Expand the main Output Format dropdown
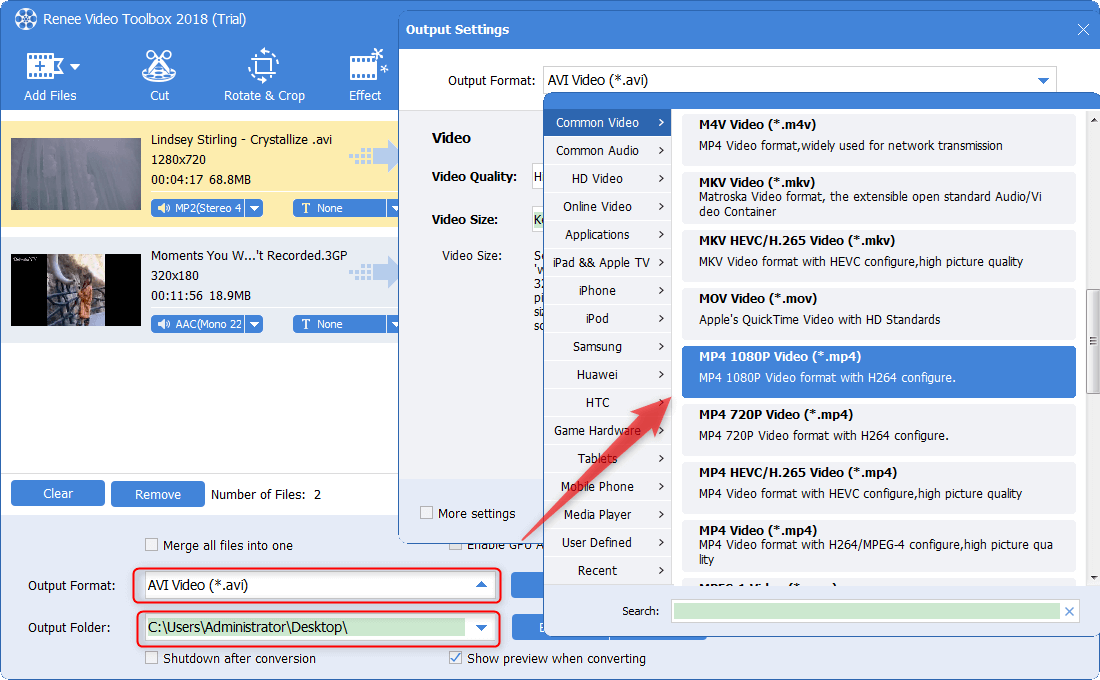 coord(481,585)
